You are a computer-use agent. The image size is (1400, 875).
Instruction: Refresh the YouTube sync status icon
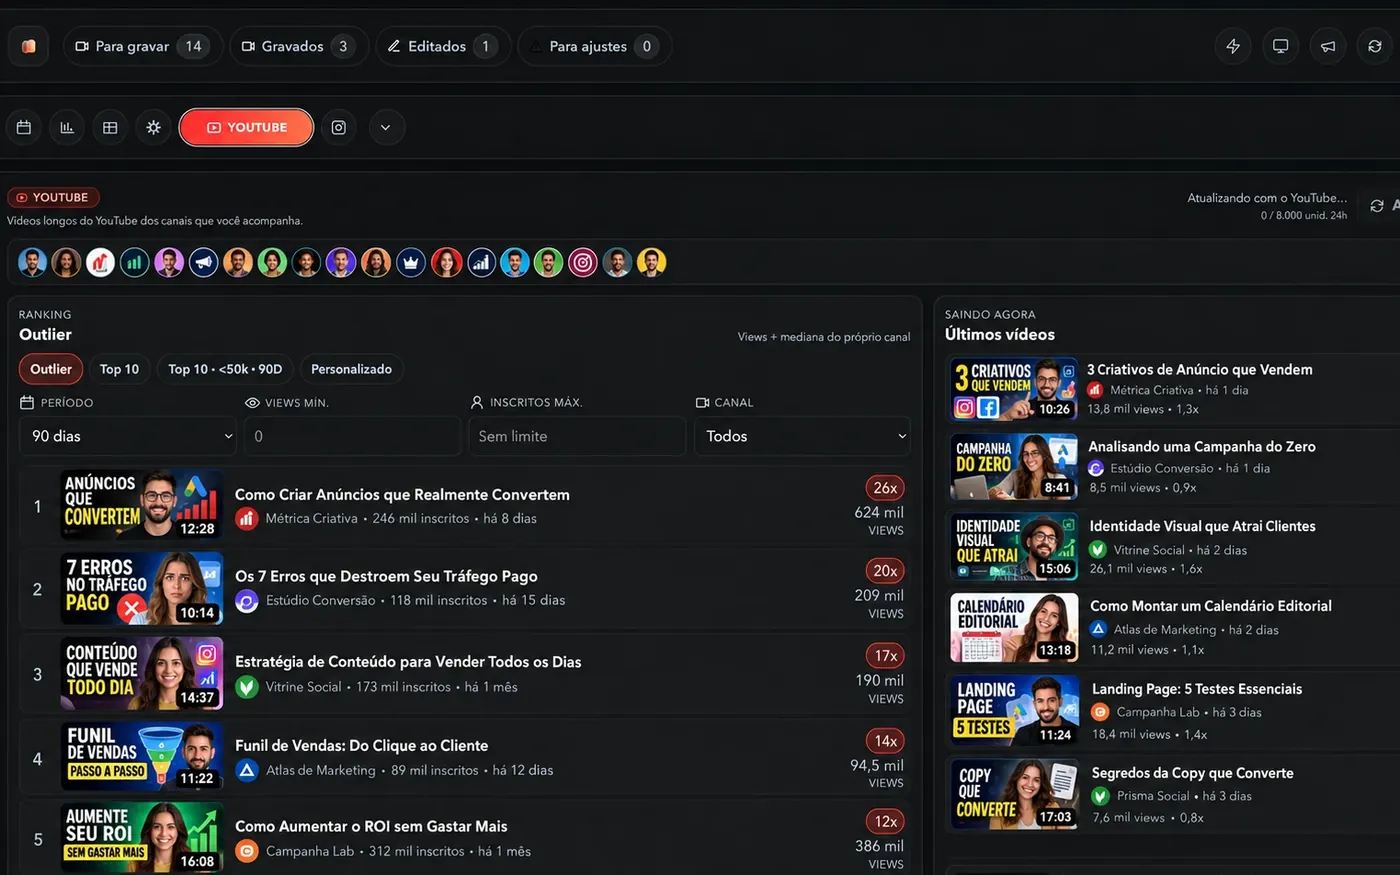pyautogui.click(x=1377, y=205)
